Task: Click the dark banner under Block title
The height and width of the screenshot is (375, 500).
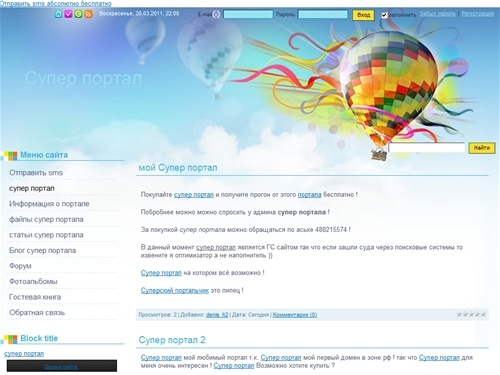Action: [x=62, y=366]
